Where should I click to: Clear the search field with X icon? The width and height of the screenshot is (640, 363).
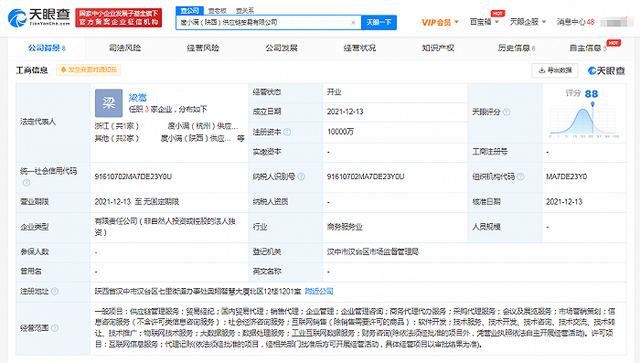pyautogui.click(x=353, y=22)
